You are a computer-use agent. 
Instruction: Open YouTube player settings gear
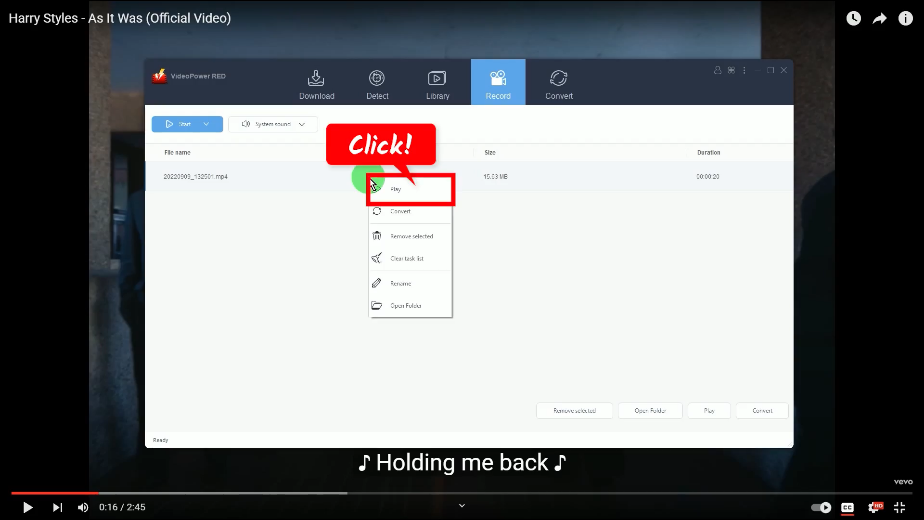click(x=875, y=507)
